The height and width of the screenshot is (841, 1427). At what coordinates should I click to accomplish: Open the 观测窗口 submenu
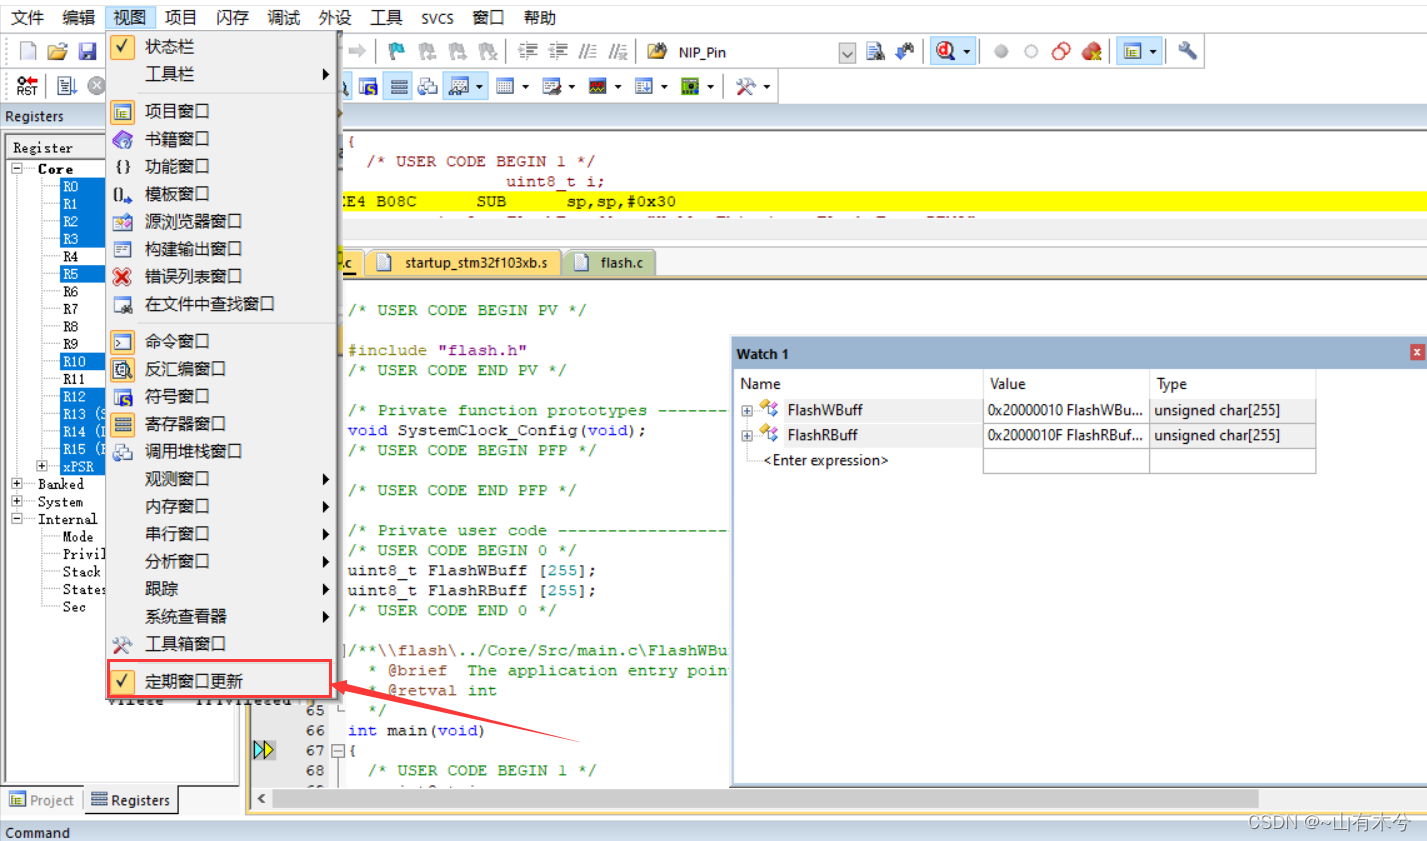click(221, 479)
